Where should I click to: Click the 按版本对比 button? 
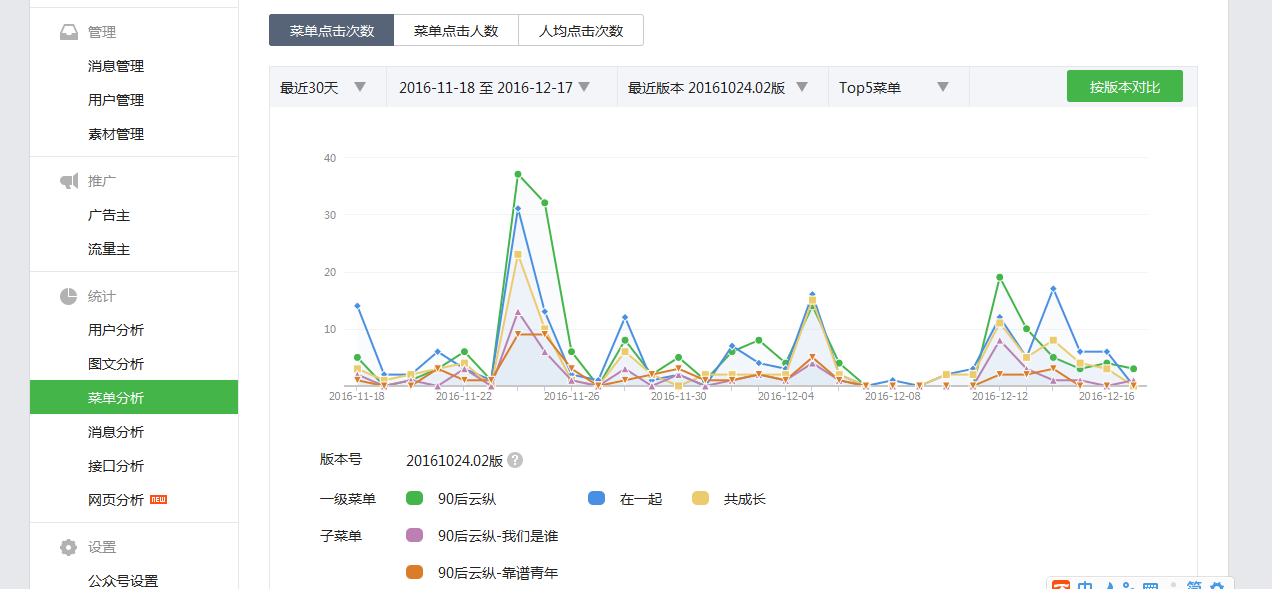click(1124, 86)
